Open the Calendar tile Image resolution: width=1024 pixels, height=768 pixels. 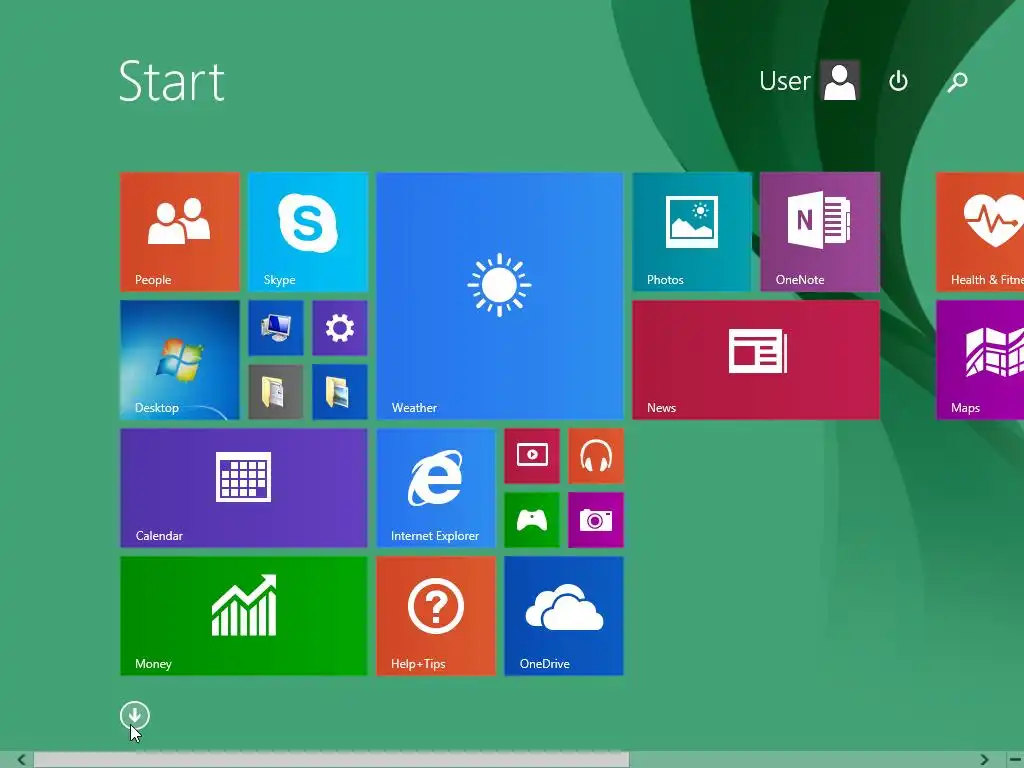click(x=244, y=488)
